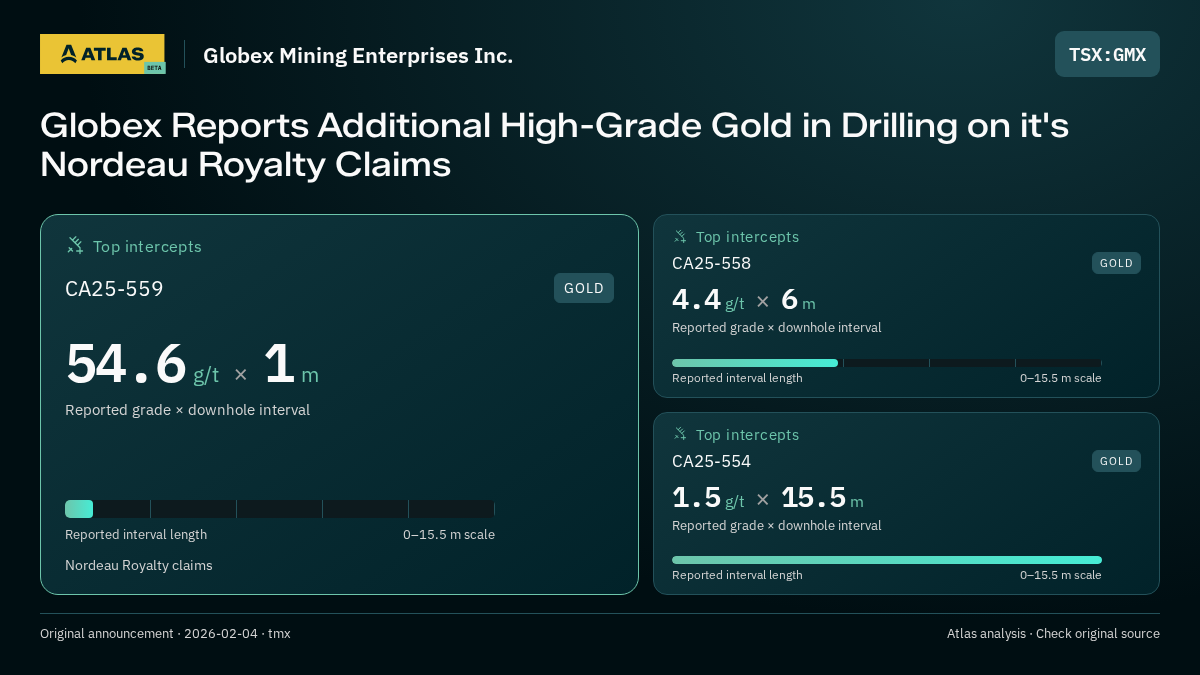Click the CA25-558 interval length bar
1200x675 pixels.
tap(887, 363)
